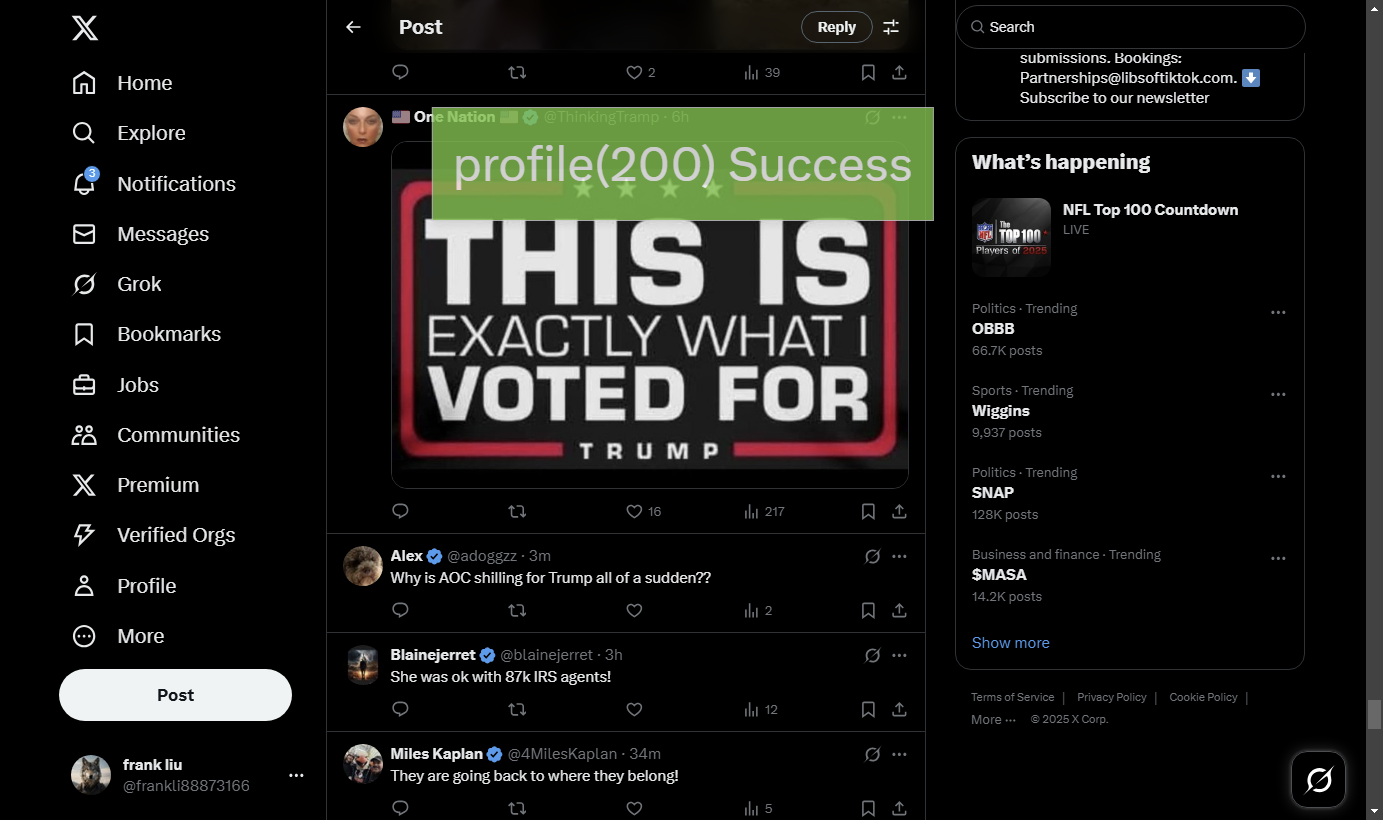This screenshot has height=820, width=1383.
Task: Open more options on Alex's reply
Action: coord(899,556)
